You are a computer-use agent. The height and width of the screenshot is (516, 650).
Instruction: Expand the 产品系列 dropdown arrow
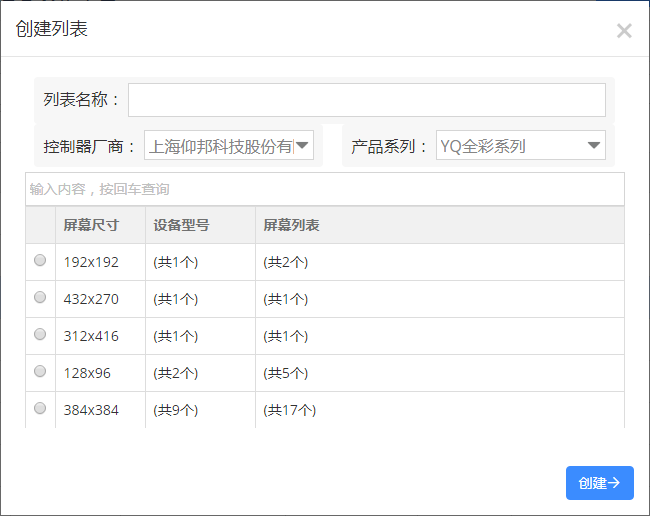[x=594, y=145]
